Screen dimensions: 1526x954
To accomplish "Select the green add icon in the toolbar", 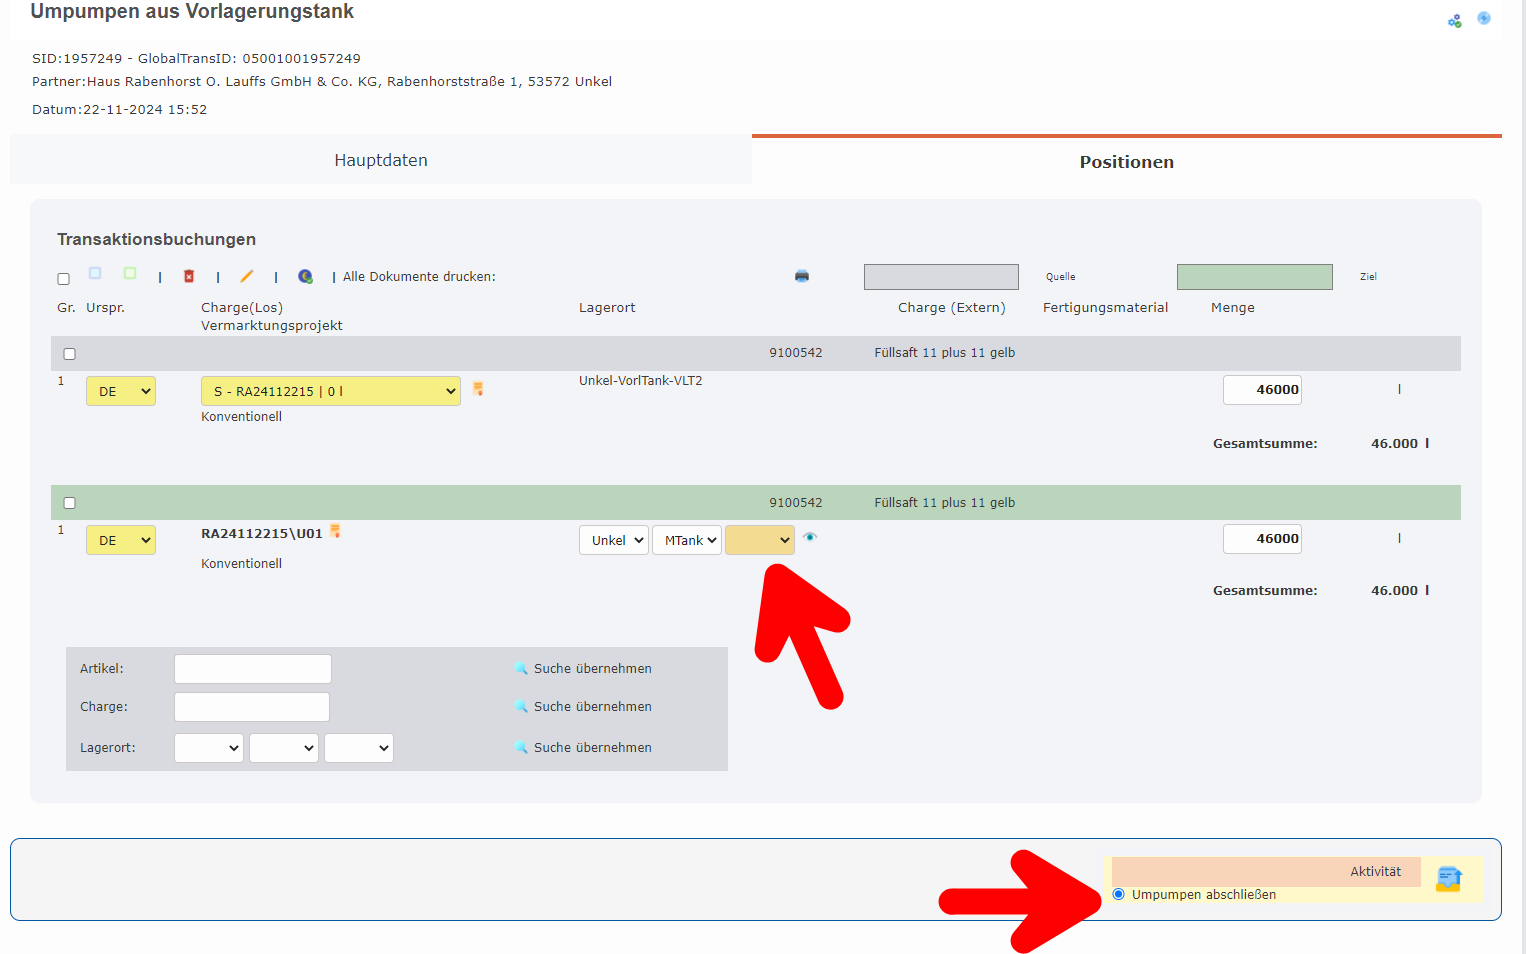I will click(130, 272).
